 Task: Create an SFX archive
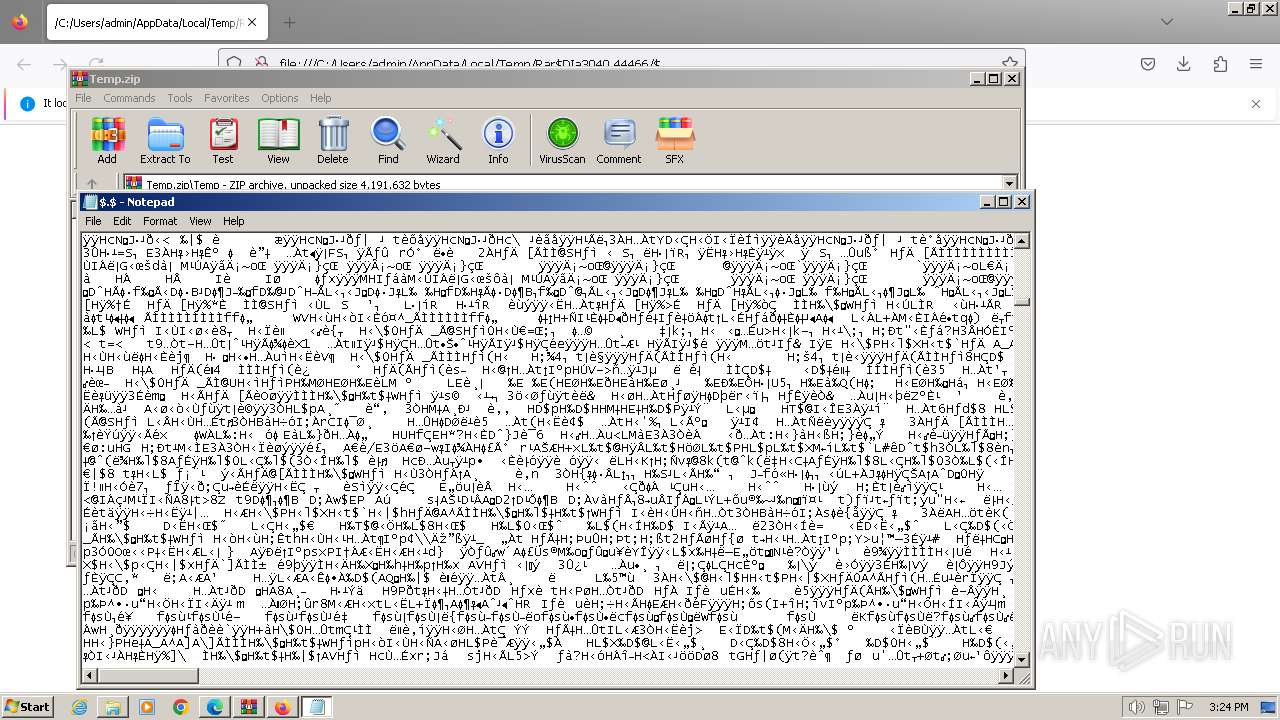pyautogui.click(x=675, y=140)
